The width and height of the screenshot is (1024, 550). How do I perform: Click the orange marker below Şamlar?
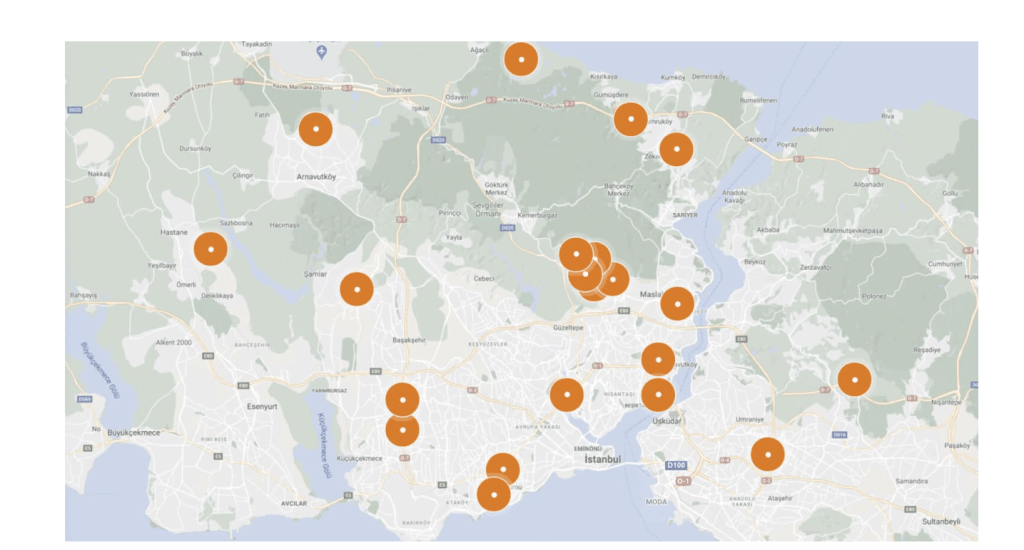pyautogui.click(x=356, y=289)
